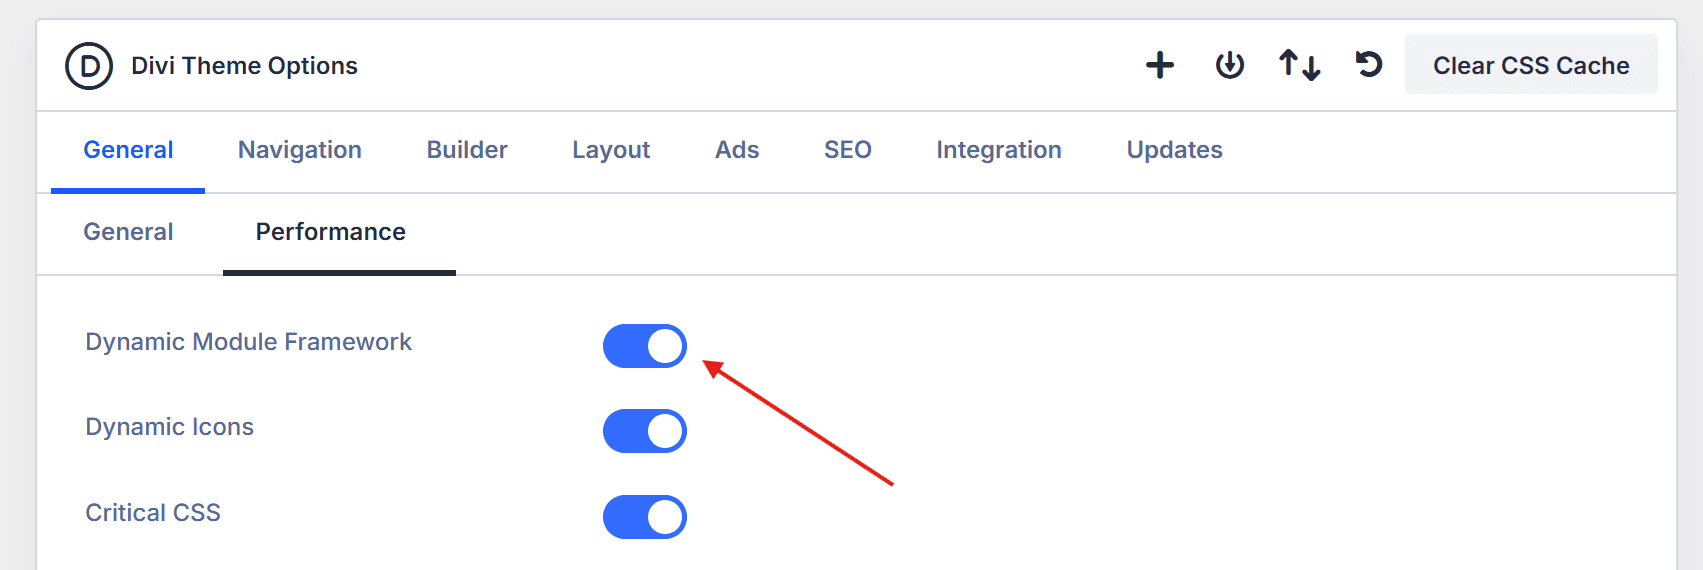Switch to the Builder tab
This screenshot has height=570, width=1703.
coord(467,150)
